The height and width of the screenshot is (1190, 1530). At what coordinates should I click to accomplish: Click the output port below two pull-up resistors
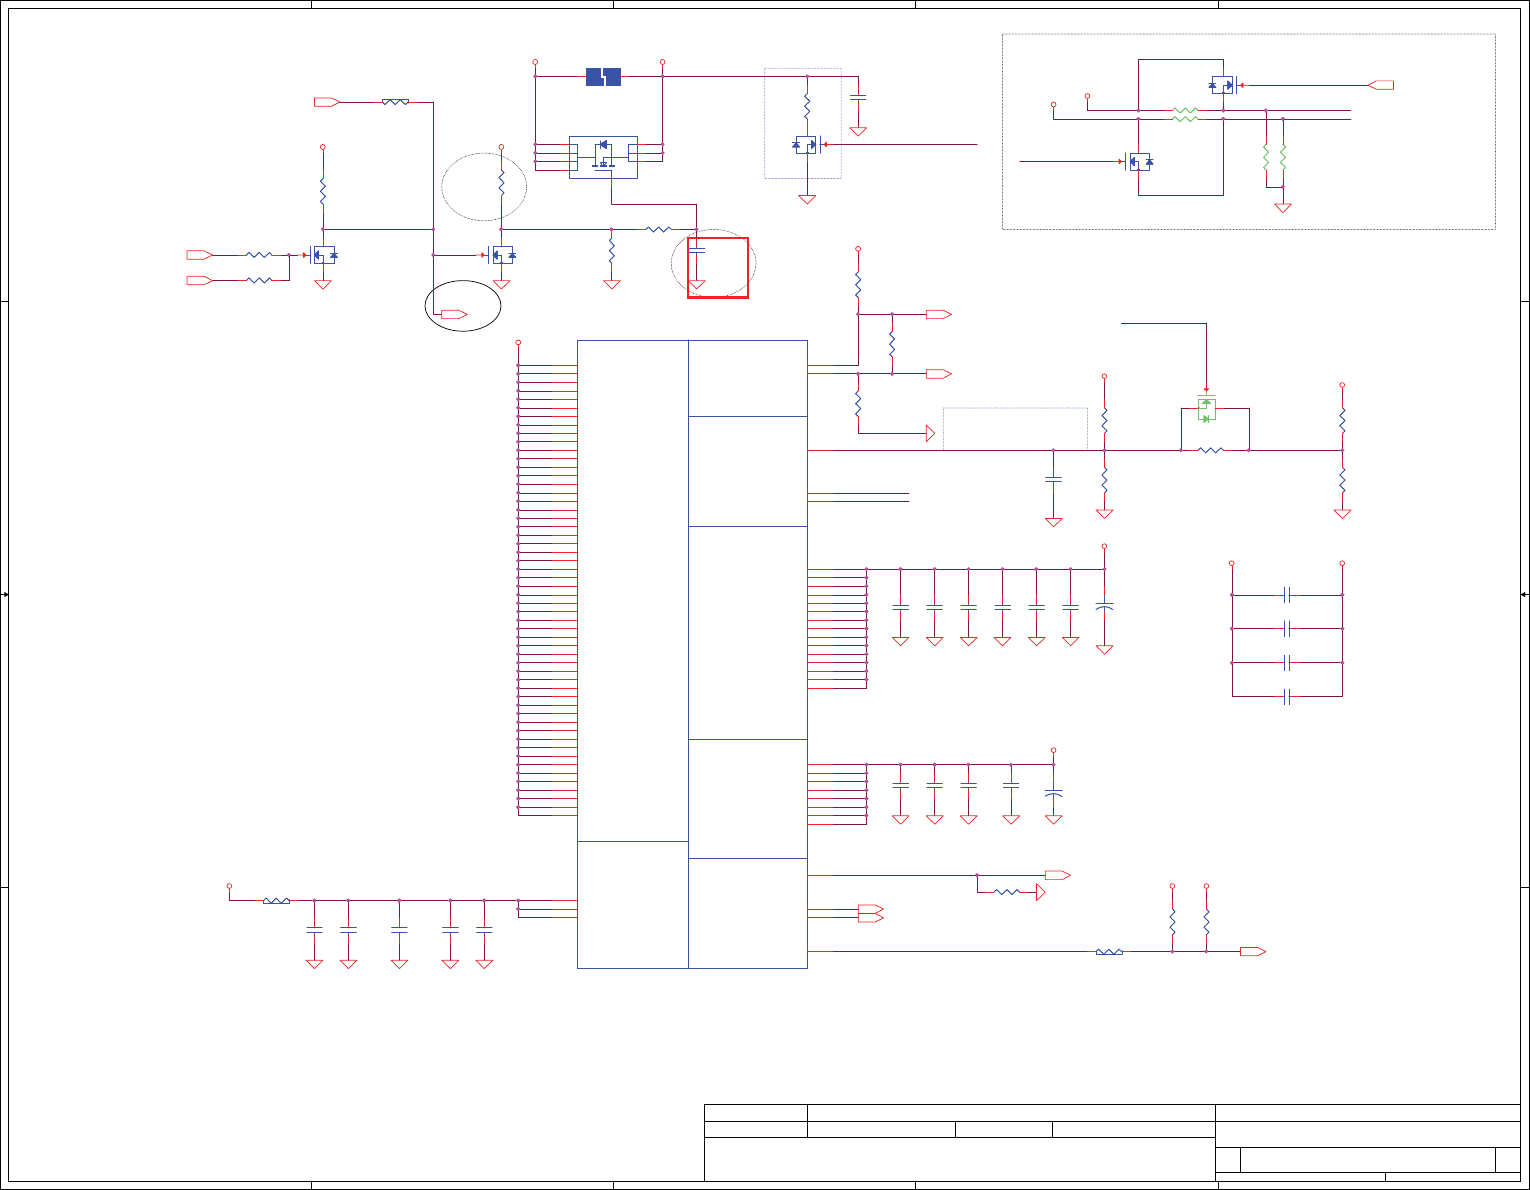1253,952
